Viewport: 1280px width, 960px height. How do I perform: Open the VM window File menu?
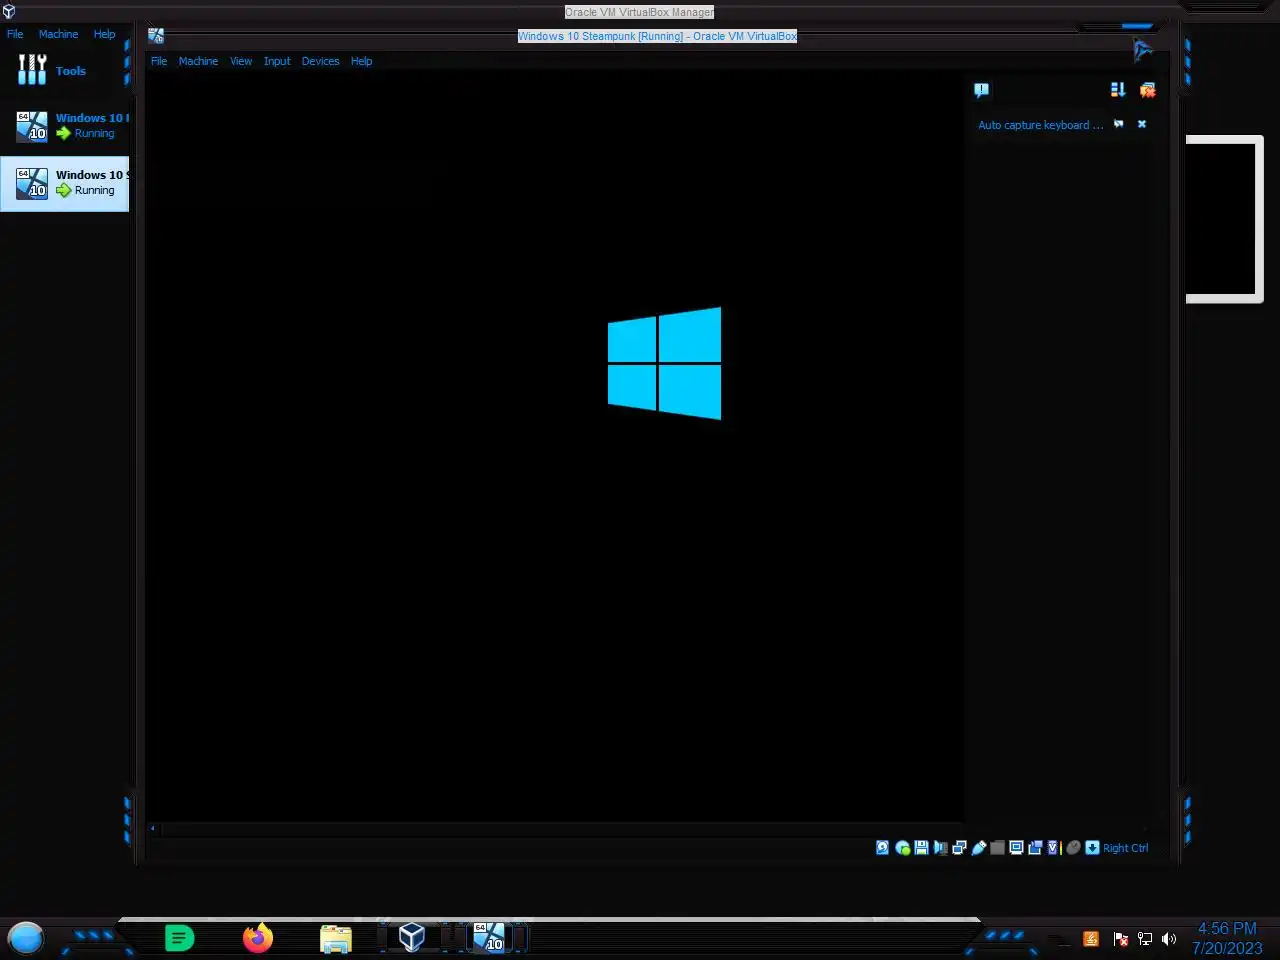tap(159, 61)
